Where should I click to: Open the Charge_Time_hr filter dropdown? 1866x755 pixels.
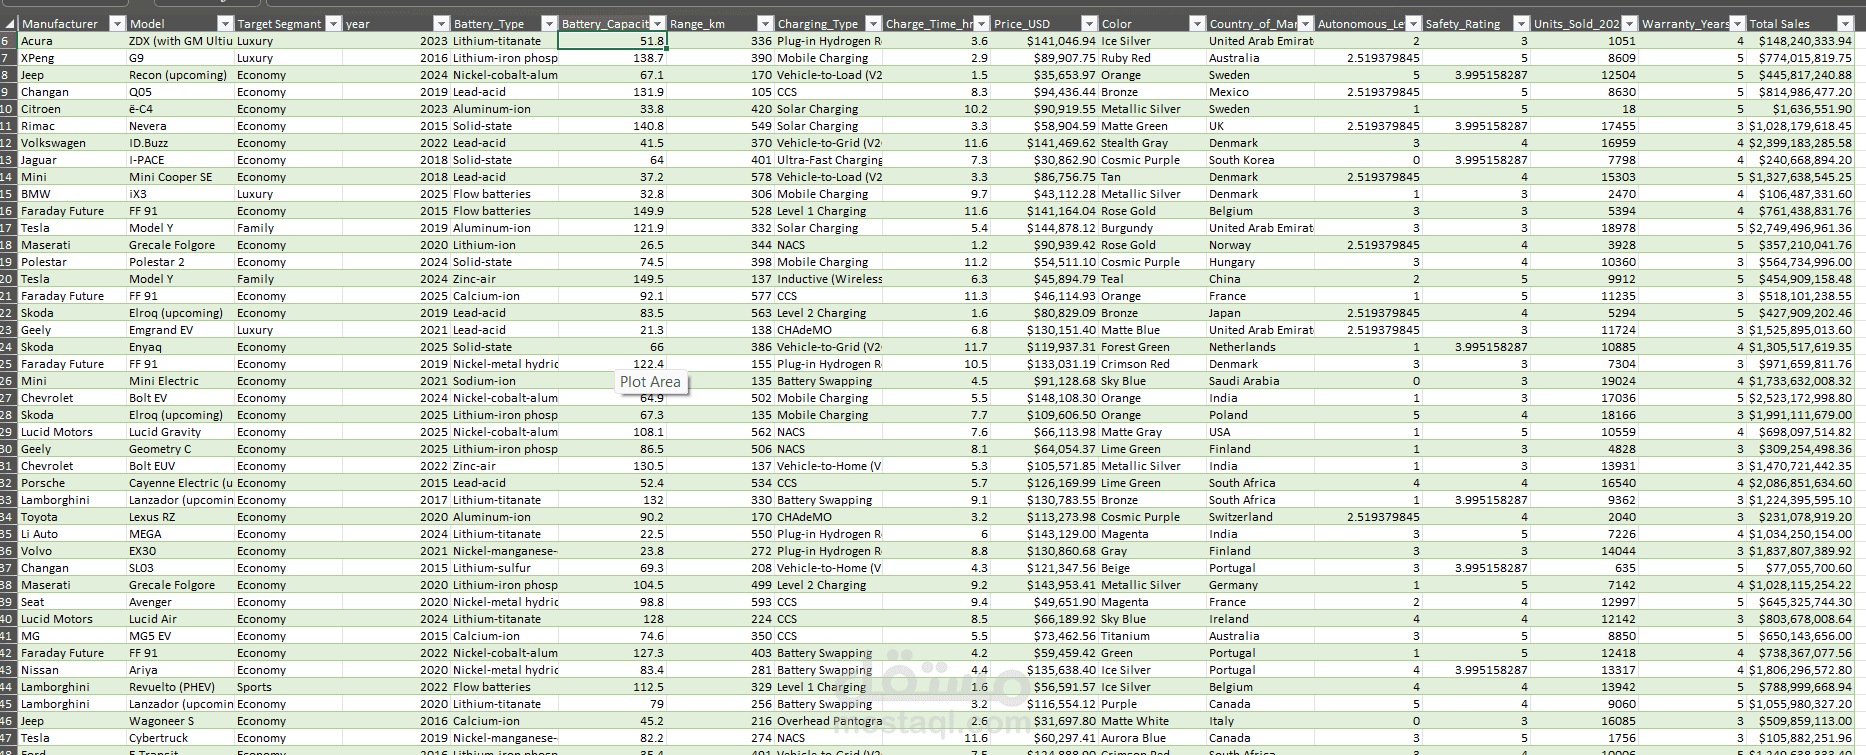click(981, 23)
